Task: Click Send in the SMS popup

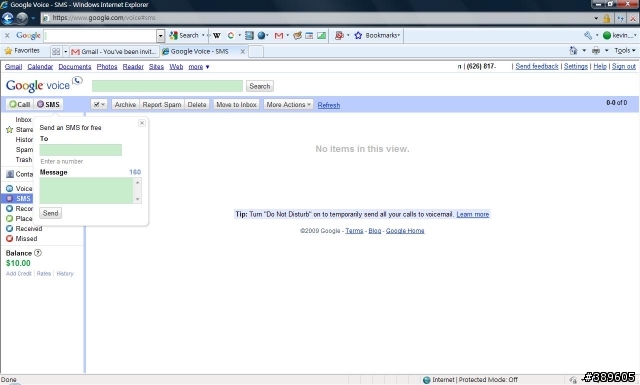Action: click(x=51, y=213)
